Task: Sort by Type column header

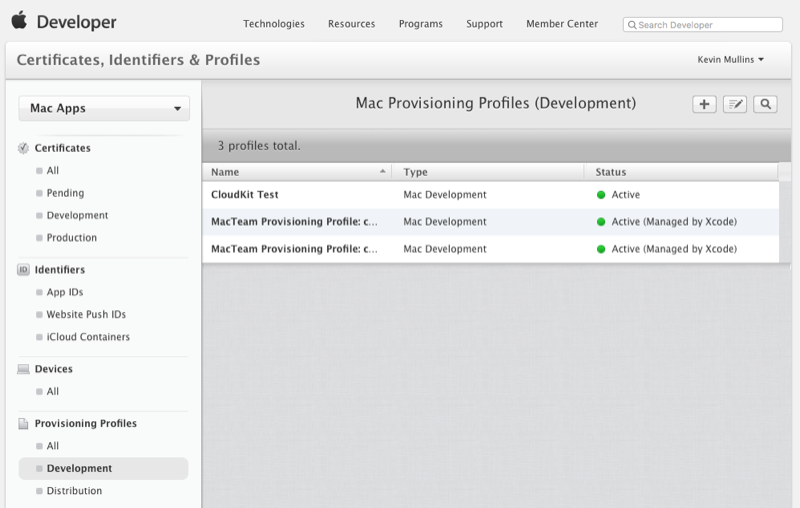Action: [x=488, y=172]
